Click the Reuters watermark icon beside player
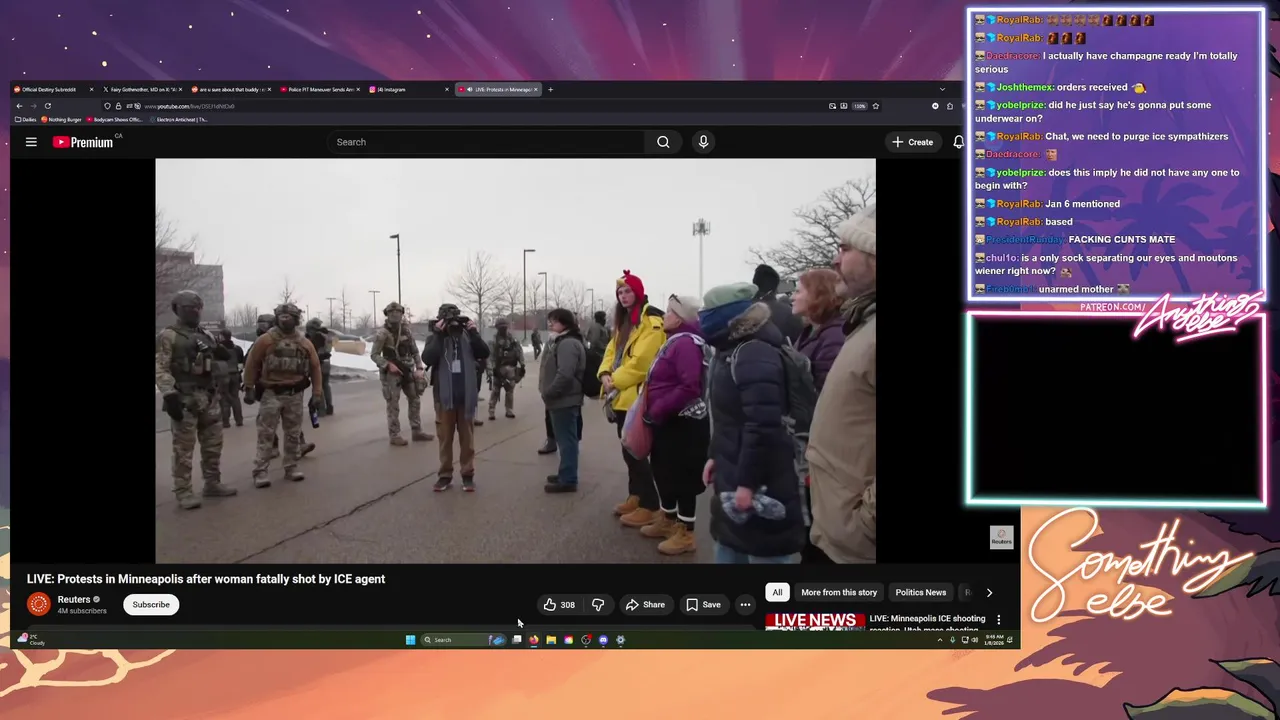Image resolution: width=1280 pixels, height=720 pixels. coord(1001,537)
